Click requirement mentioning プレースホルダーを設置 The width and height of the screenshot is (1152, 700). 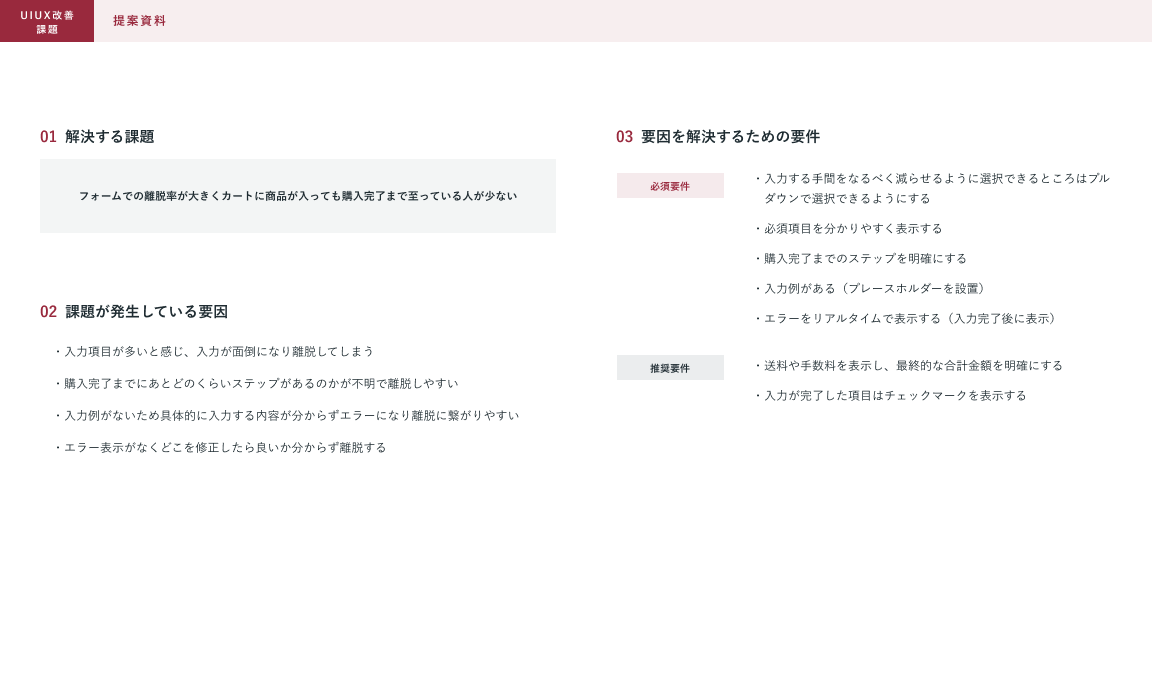pos(876,289)
